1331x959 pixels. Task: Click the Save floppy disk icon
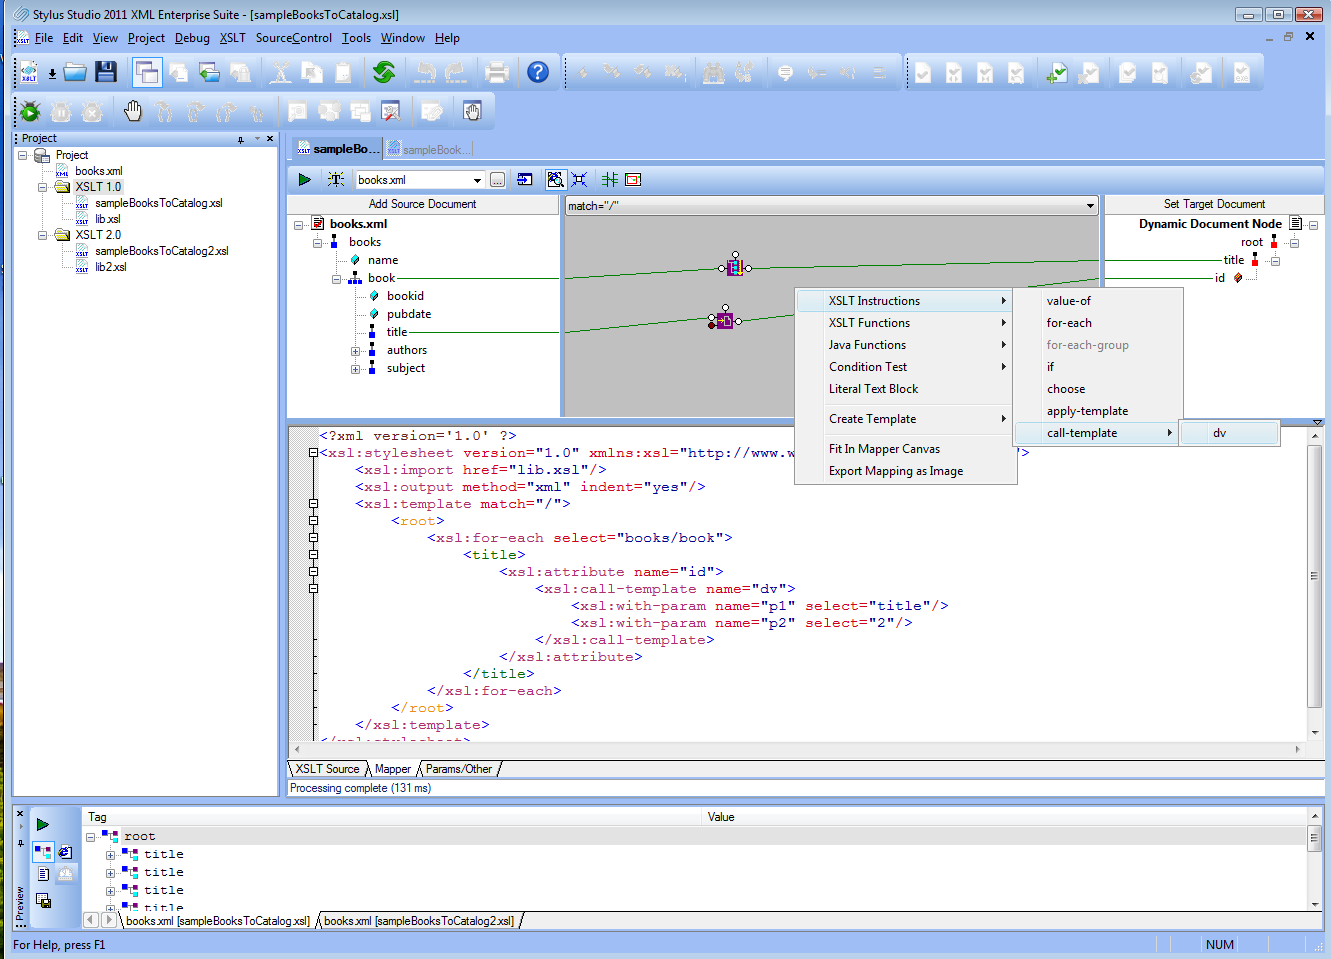pos(106,72)
